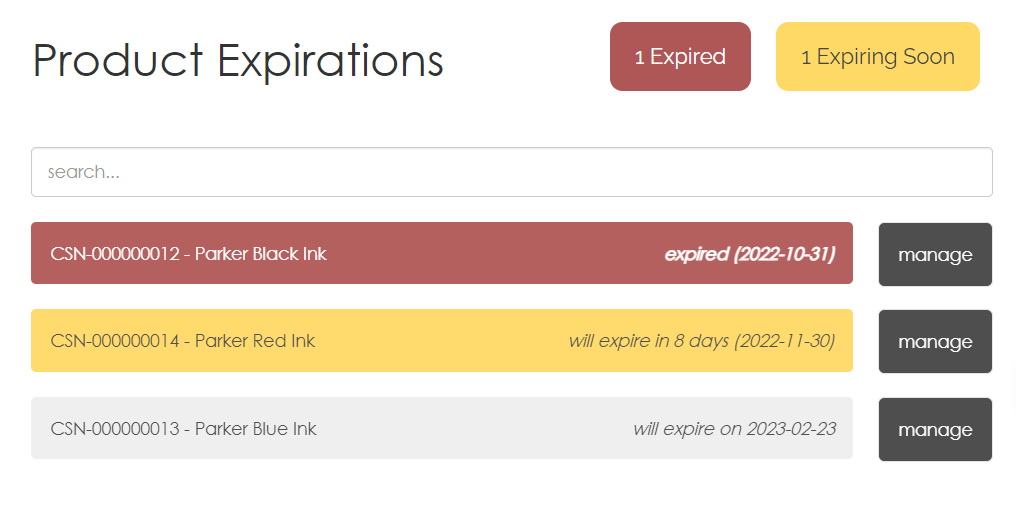The height and width of the screenshot is (525, 1016).
Task: Click product code CSN-000000012
Action: 115,254
